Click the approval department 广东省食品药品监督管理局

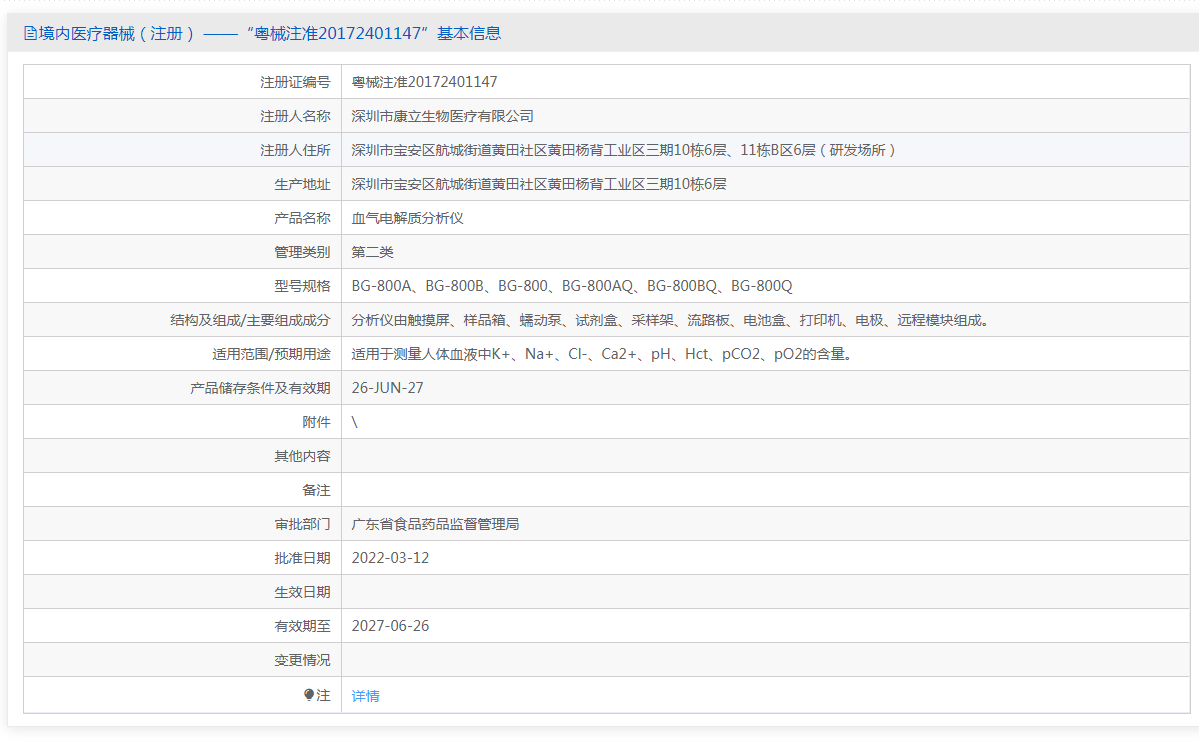coord(435,524)
